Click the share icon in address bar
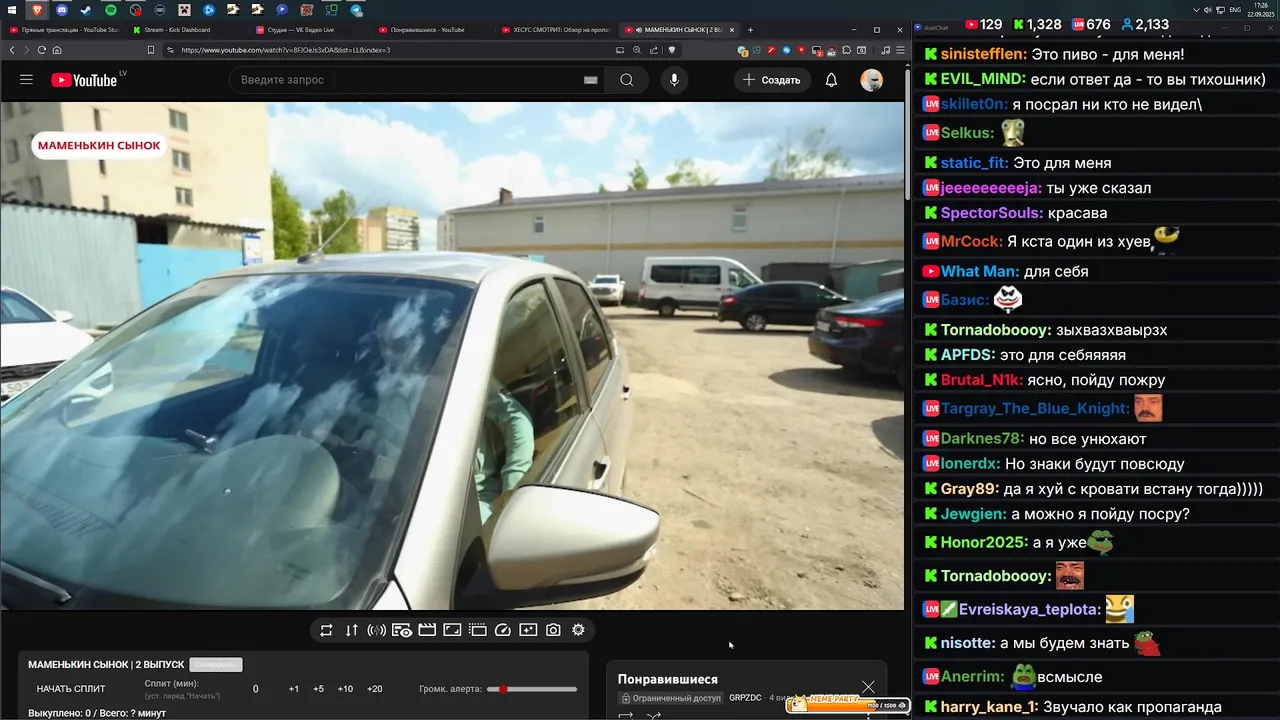1280x720 pixels. 654,50
